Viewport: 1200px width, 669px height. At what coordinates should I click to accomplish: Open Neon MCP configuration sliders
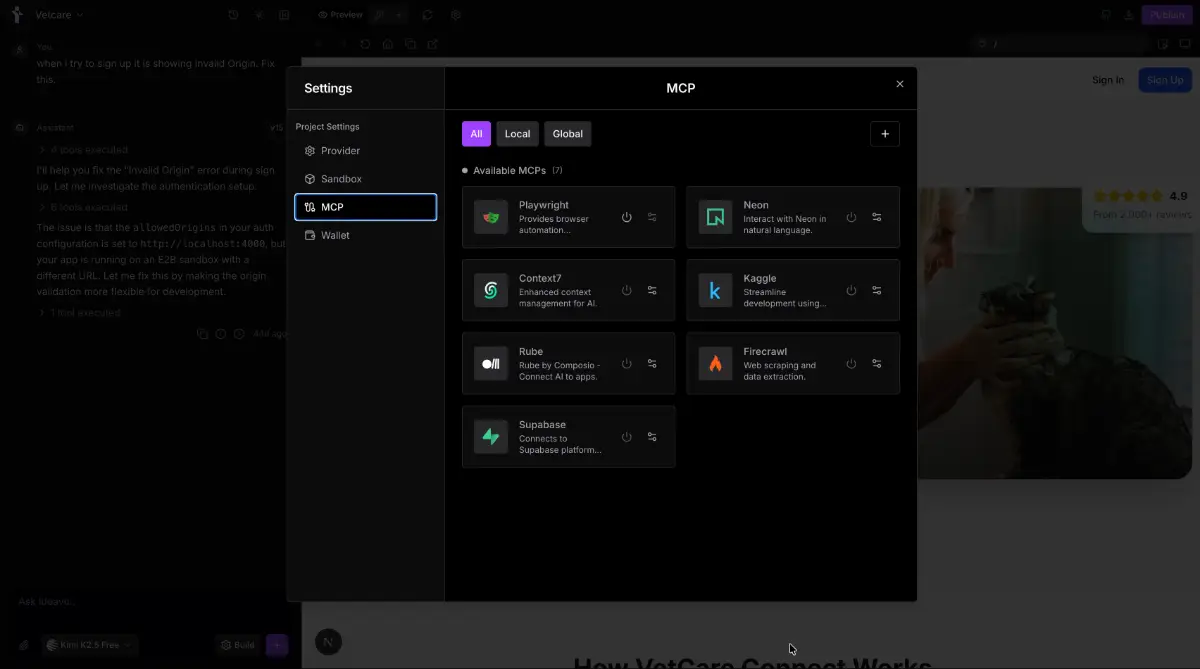[x=877, y=217]
